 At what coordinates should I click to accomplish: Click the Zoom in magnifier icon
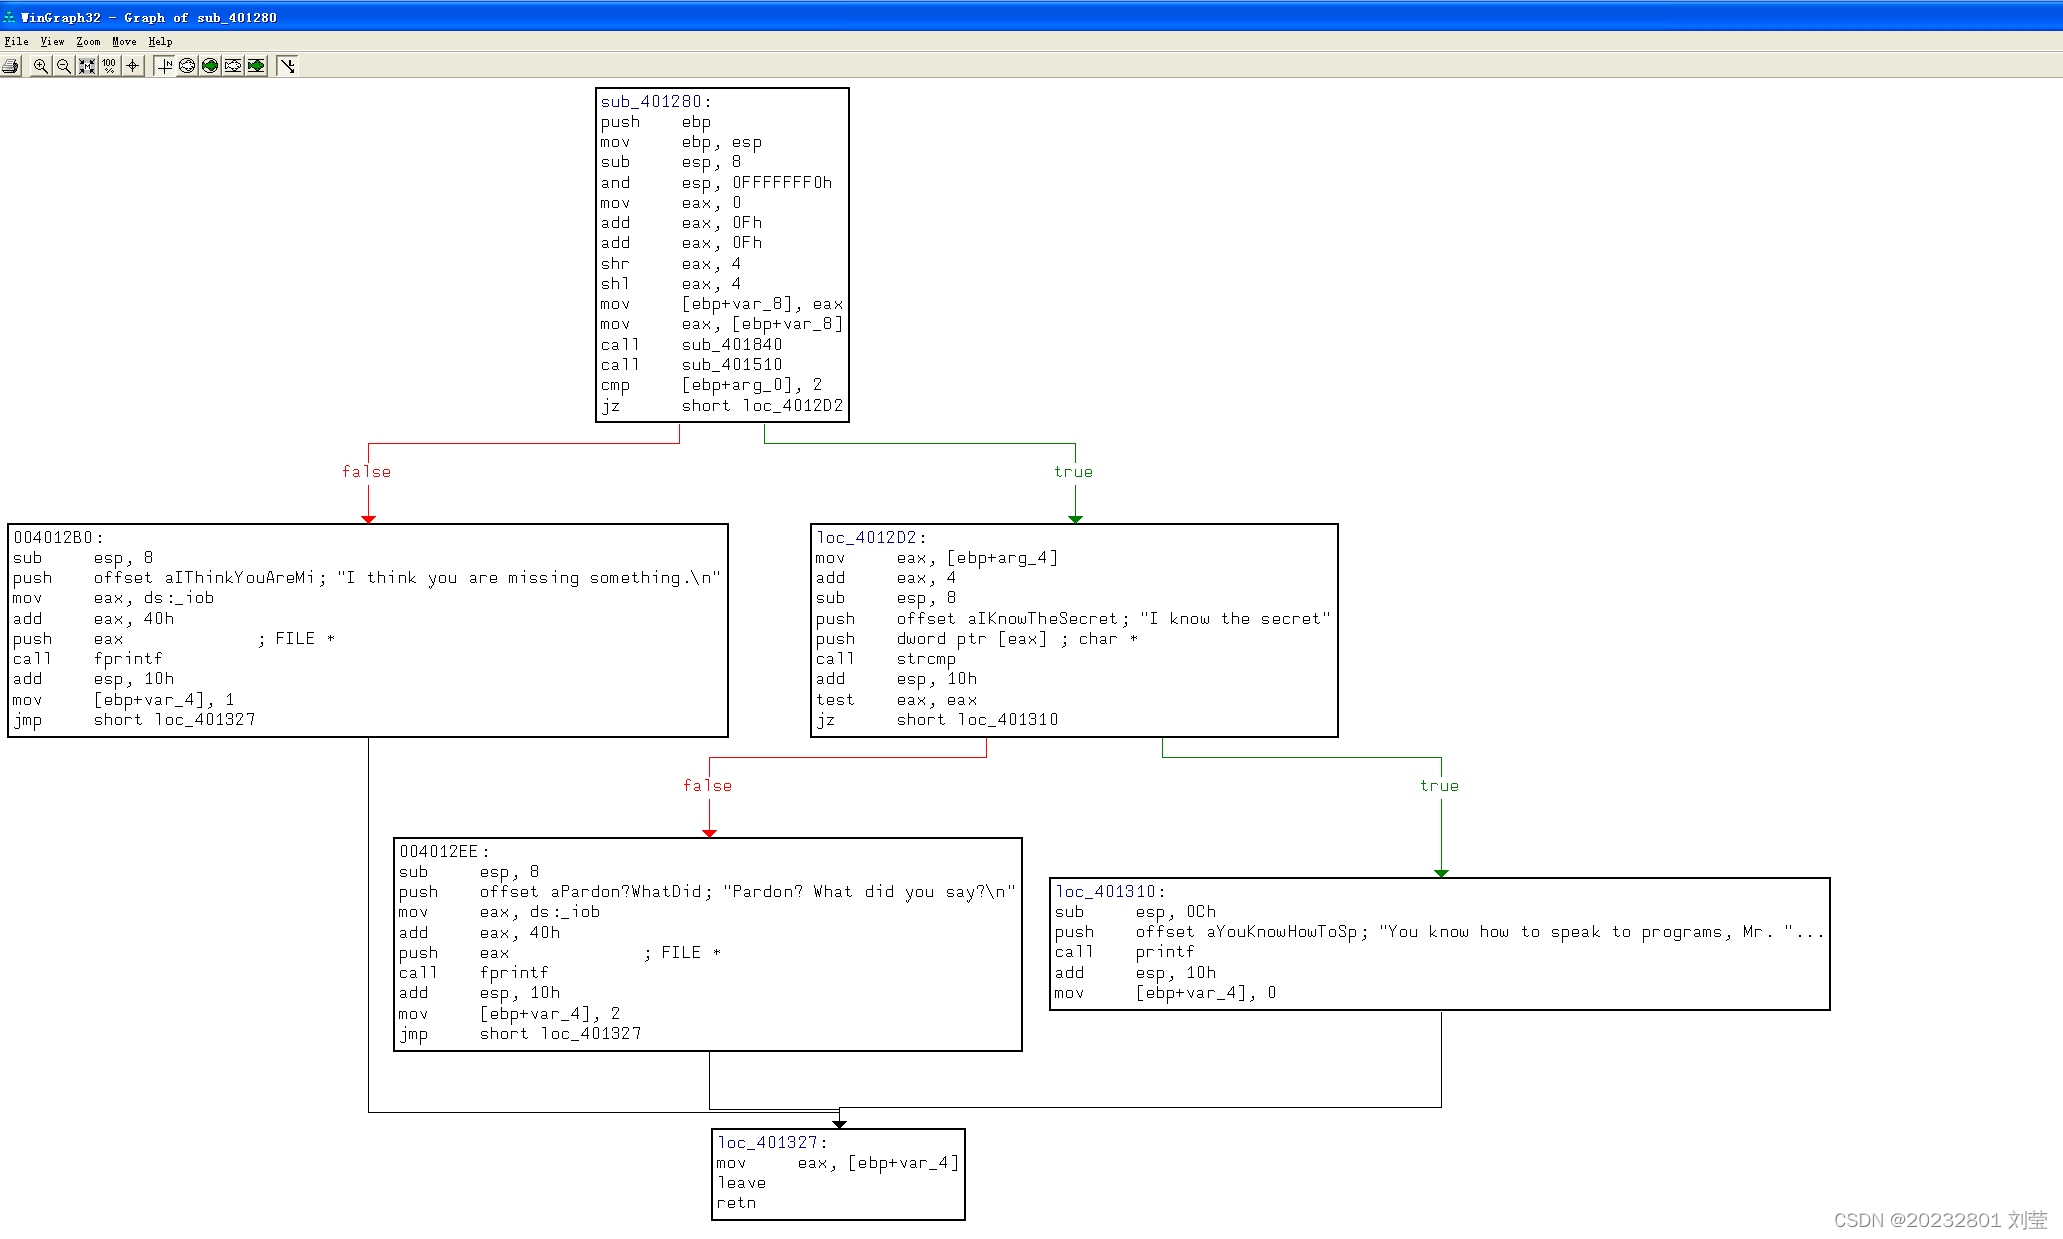[x=40, y=66]
